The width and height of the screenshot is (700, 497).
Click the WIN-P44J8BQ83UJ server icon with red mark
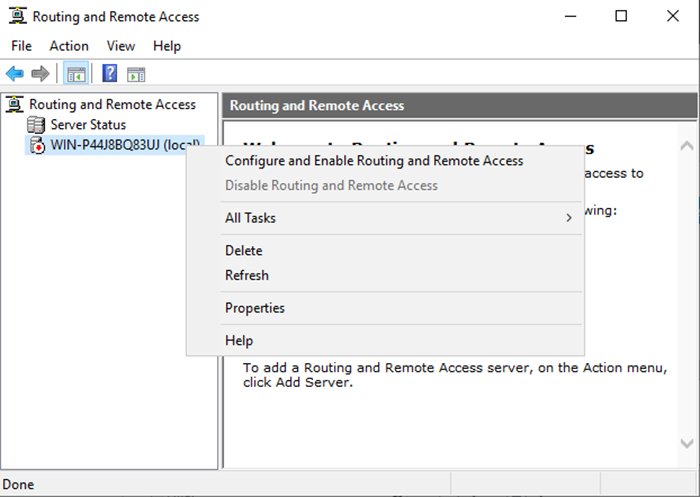37,146
